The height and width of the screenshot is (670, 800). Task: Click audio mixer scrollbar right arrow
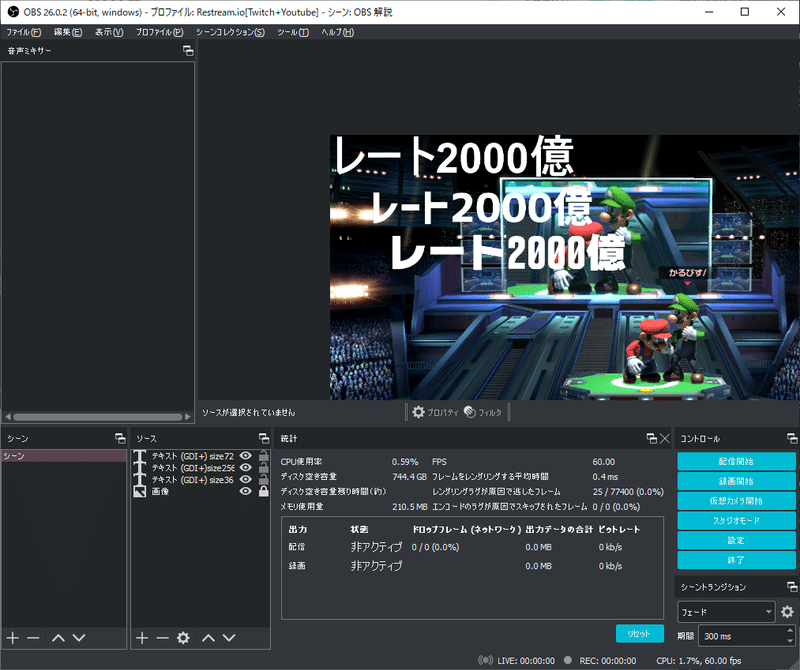(188, 417)
